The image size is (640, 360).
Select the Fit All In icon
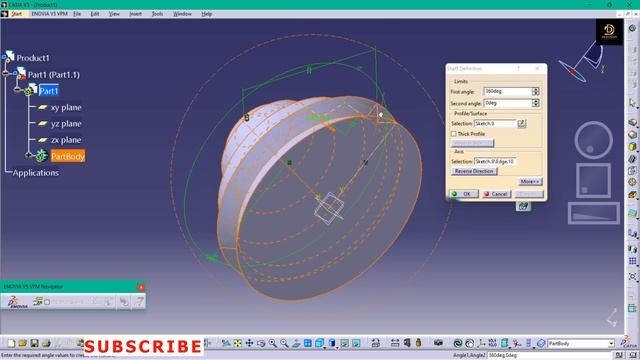tap(238, 343)
